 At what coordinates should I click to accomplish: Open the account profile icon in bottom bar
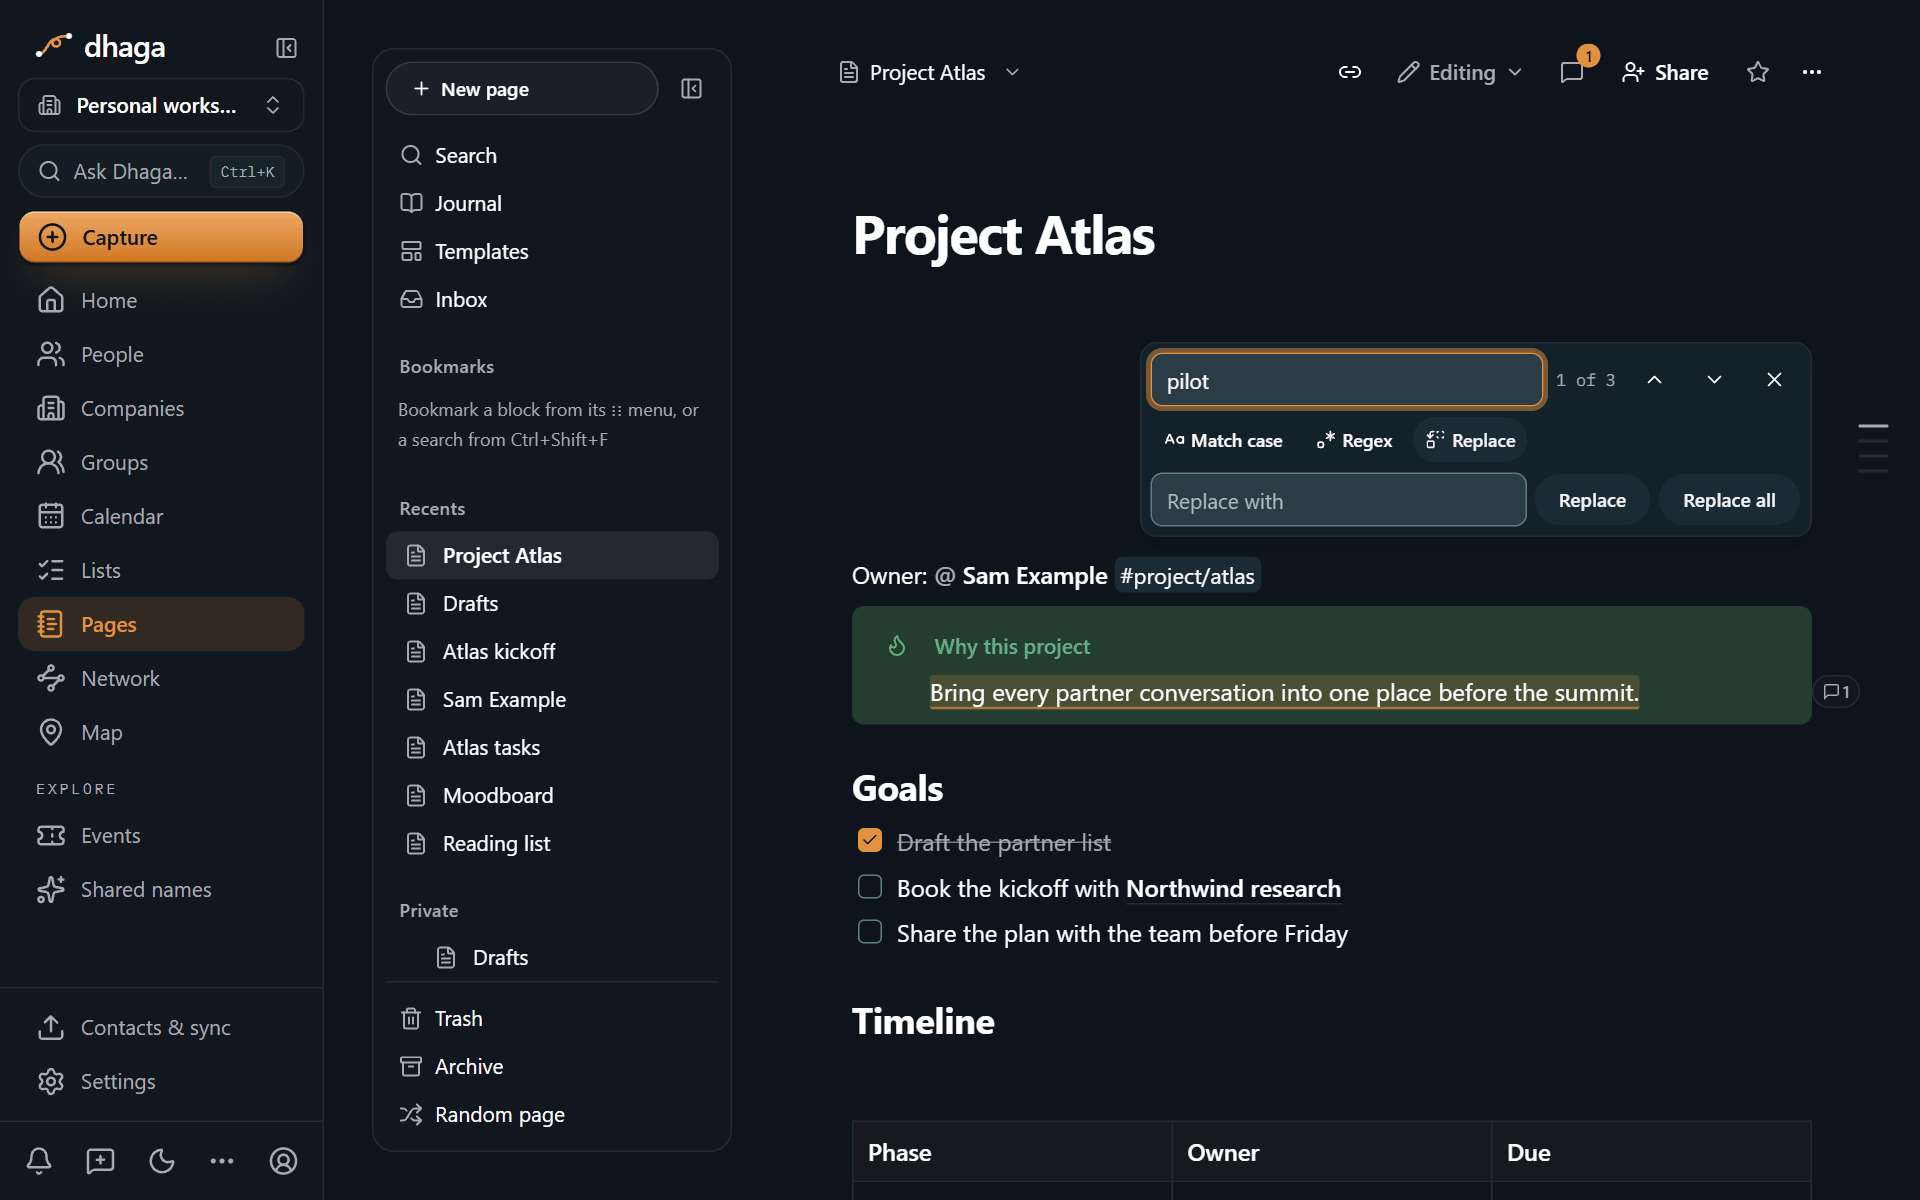tap(283, 1161)
